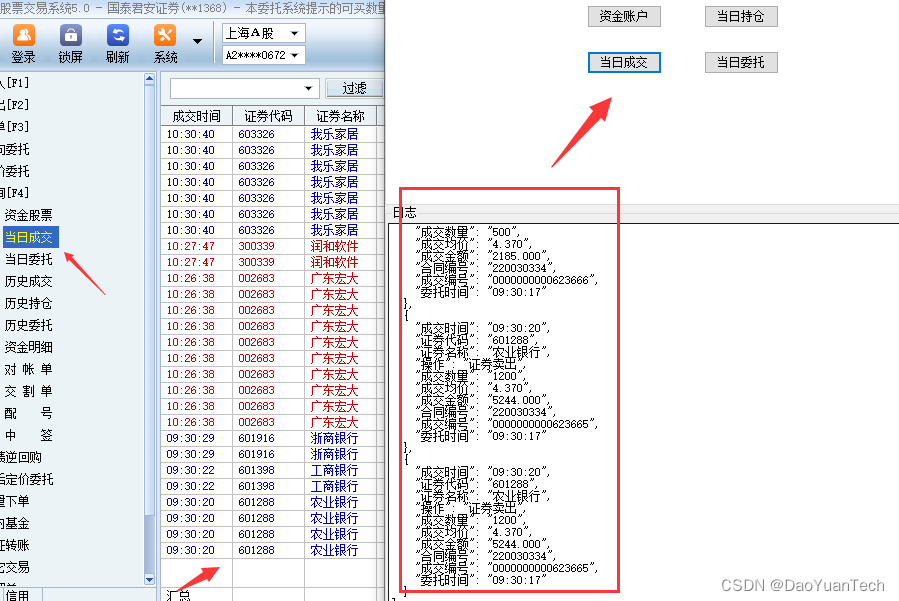Select the [F1] entry in the left menu

click(x=14, y=83)
